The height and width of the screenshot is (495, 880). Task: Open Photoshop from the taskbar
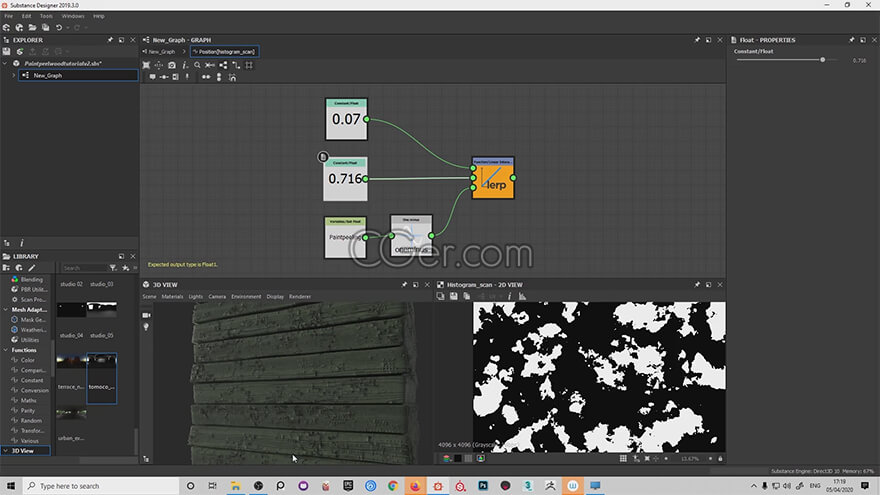pyautogui.click(x=483, y=486)
